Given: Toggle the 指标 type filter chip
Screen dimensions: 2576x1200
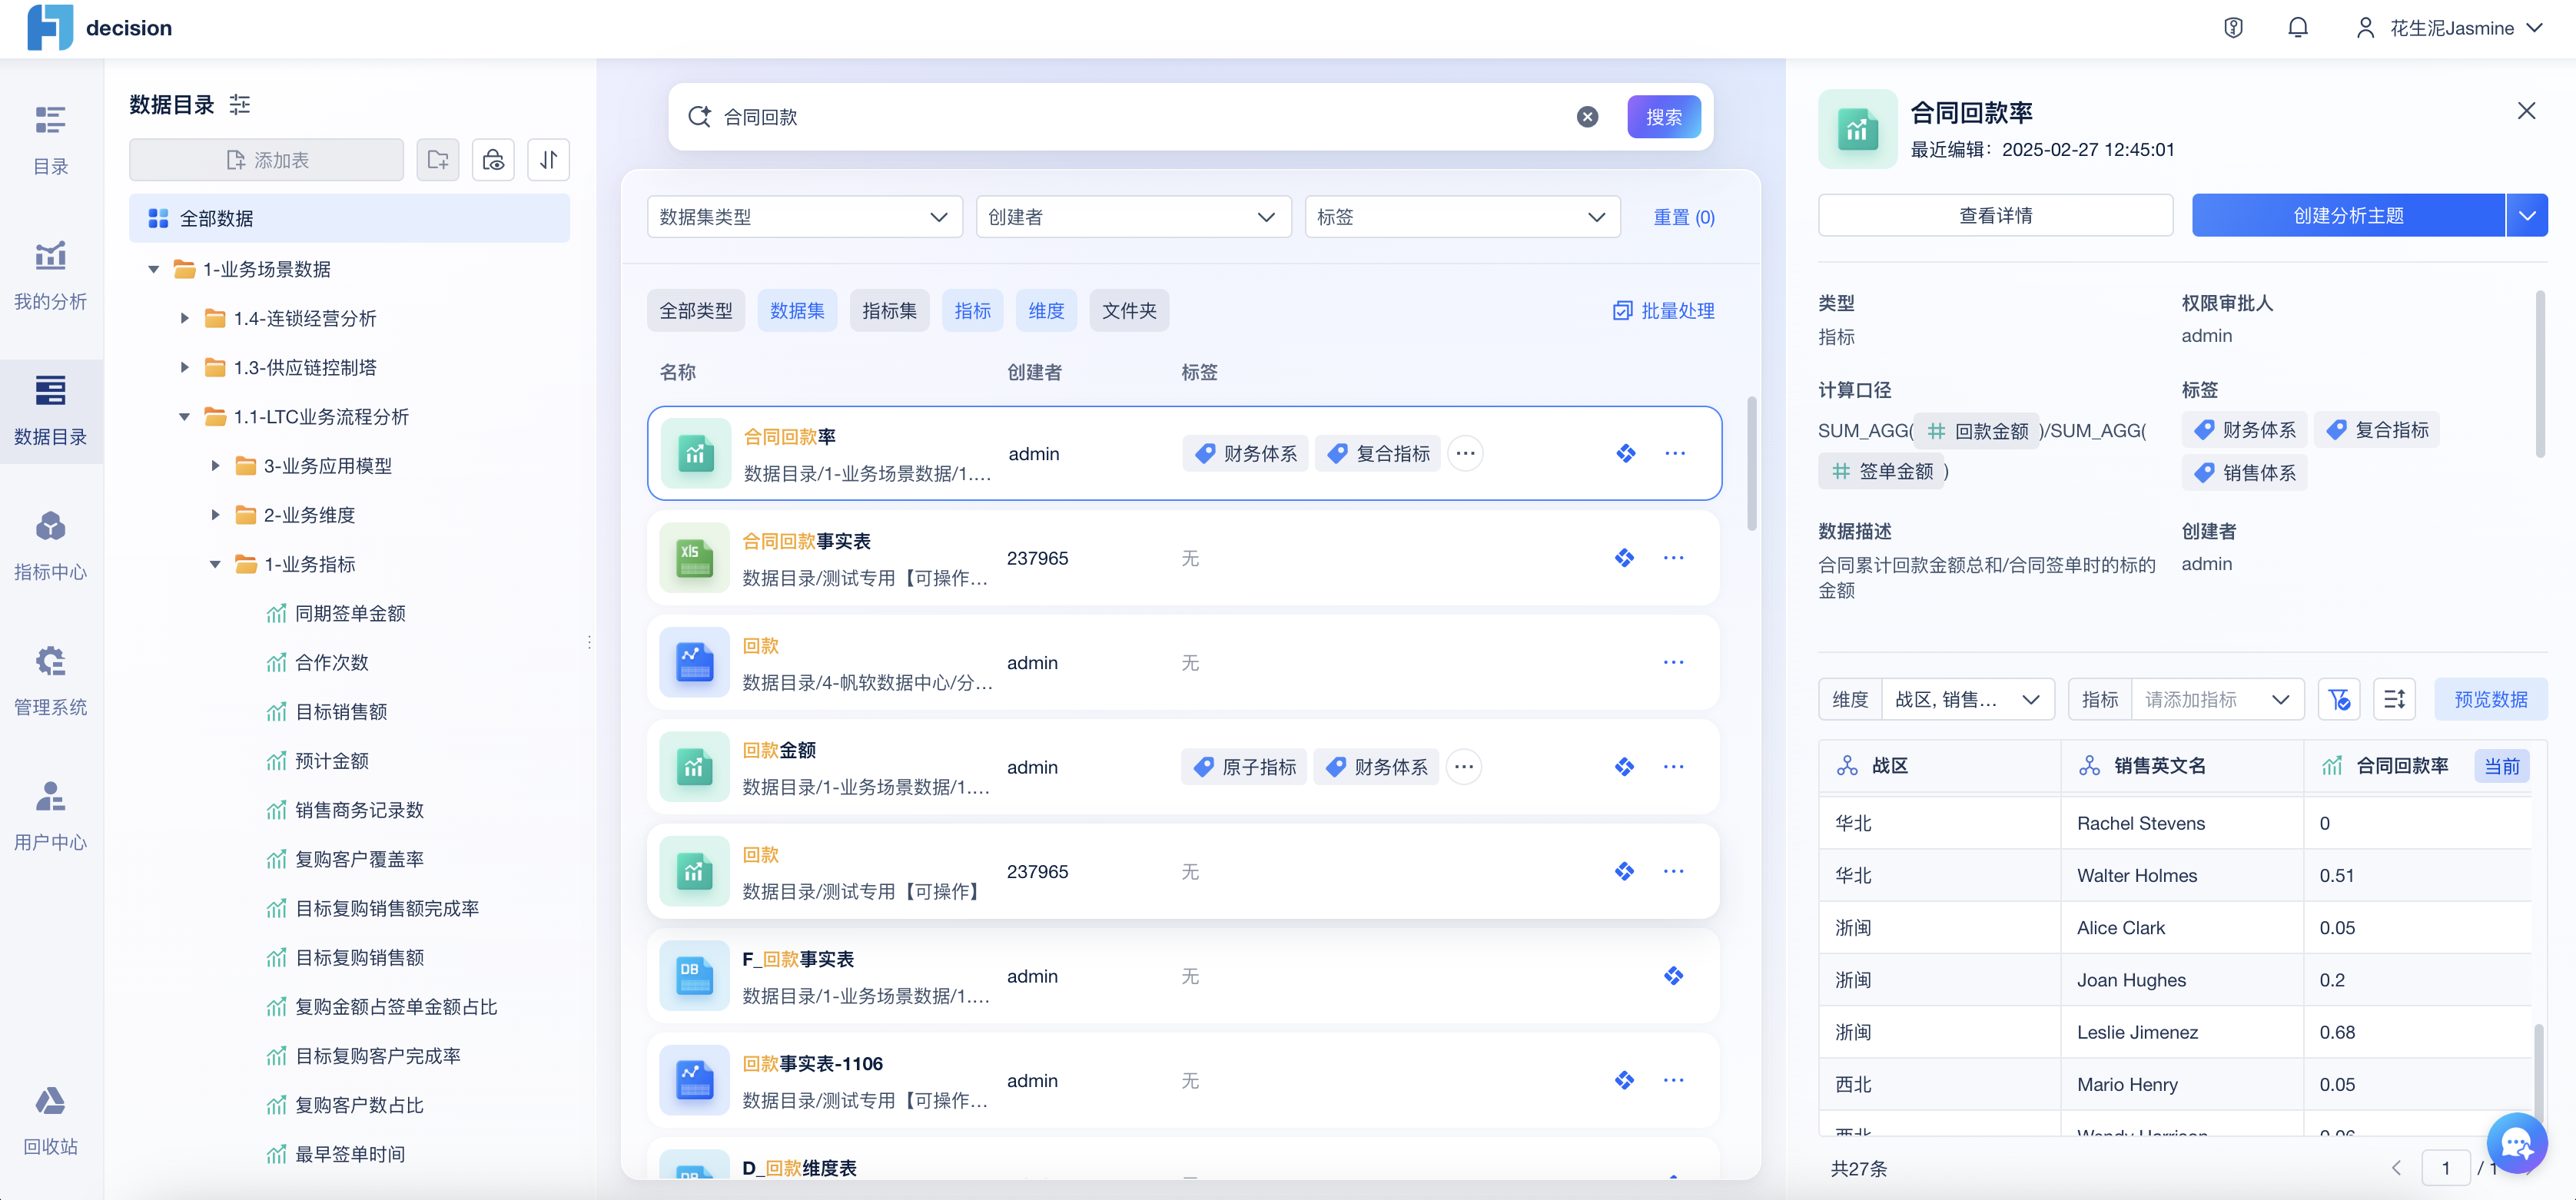Looking at the screenshot, I should 972,311.
